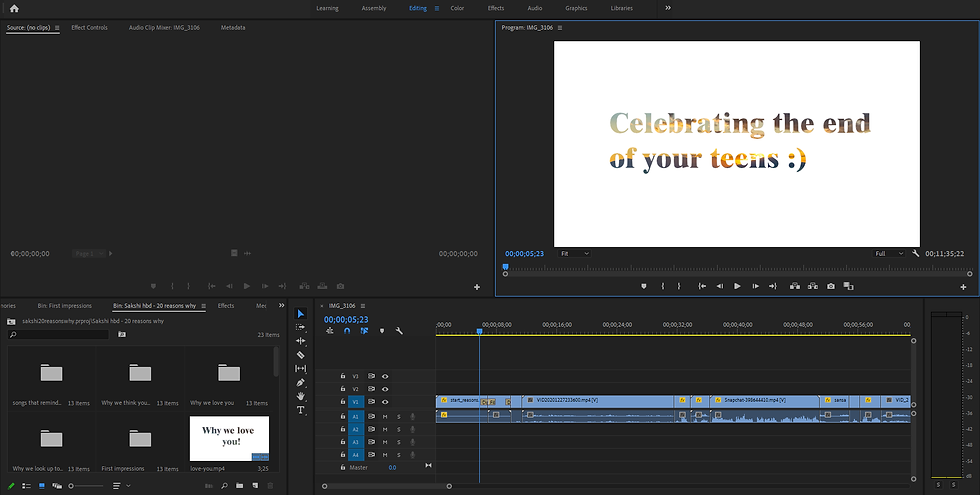This screenshot has height=495, width=980.
Task: Select the Selection tool arrow
Action: [x=301, y=314]
